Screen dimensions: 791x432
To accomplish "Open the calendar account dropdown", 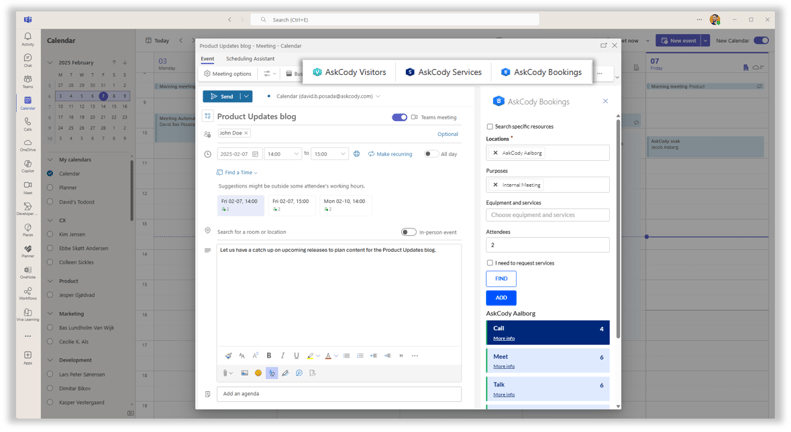I will pyautogui.click(x=378, y=96).
